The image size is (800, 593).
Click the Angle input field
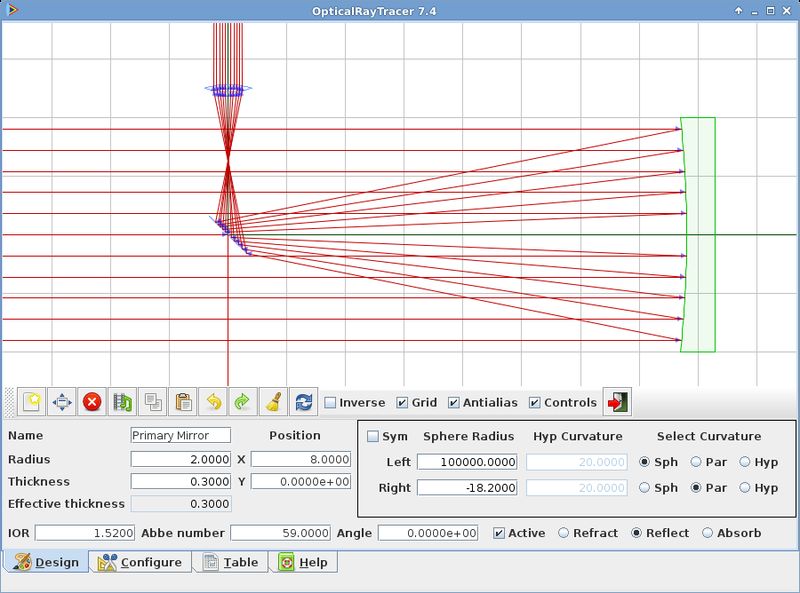click(428, 533)
